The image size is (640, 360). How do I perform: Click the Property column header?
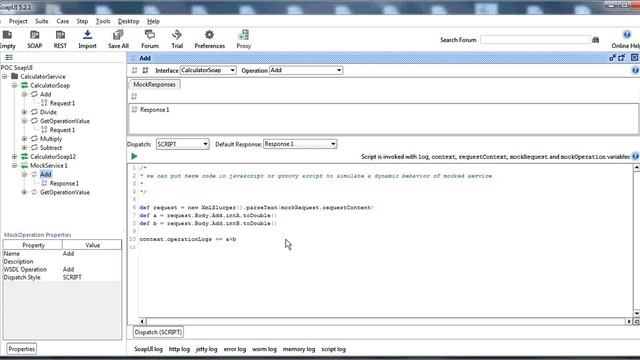coord(33,245)
